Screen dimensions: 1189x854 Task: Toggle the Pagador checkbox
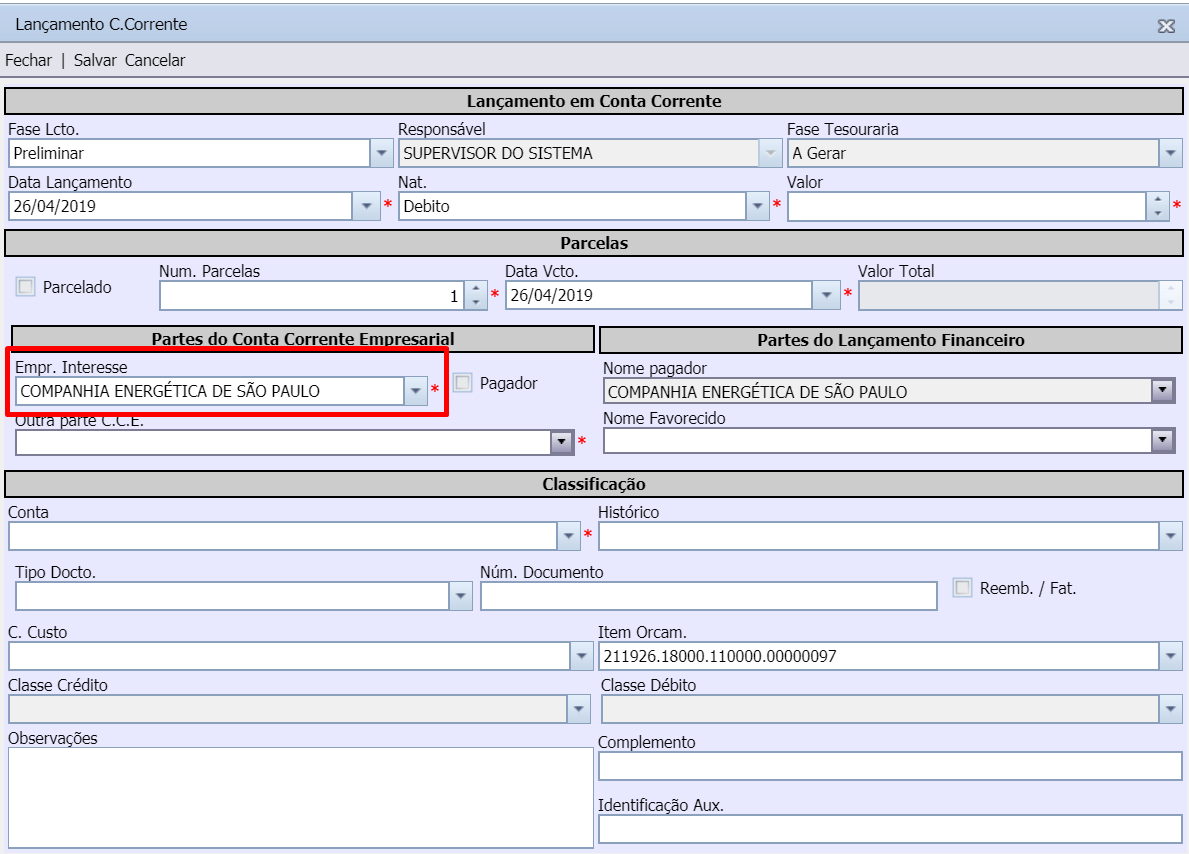(x=463, y=382)
